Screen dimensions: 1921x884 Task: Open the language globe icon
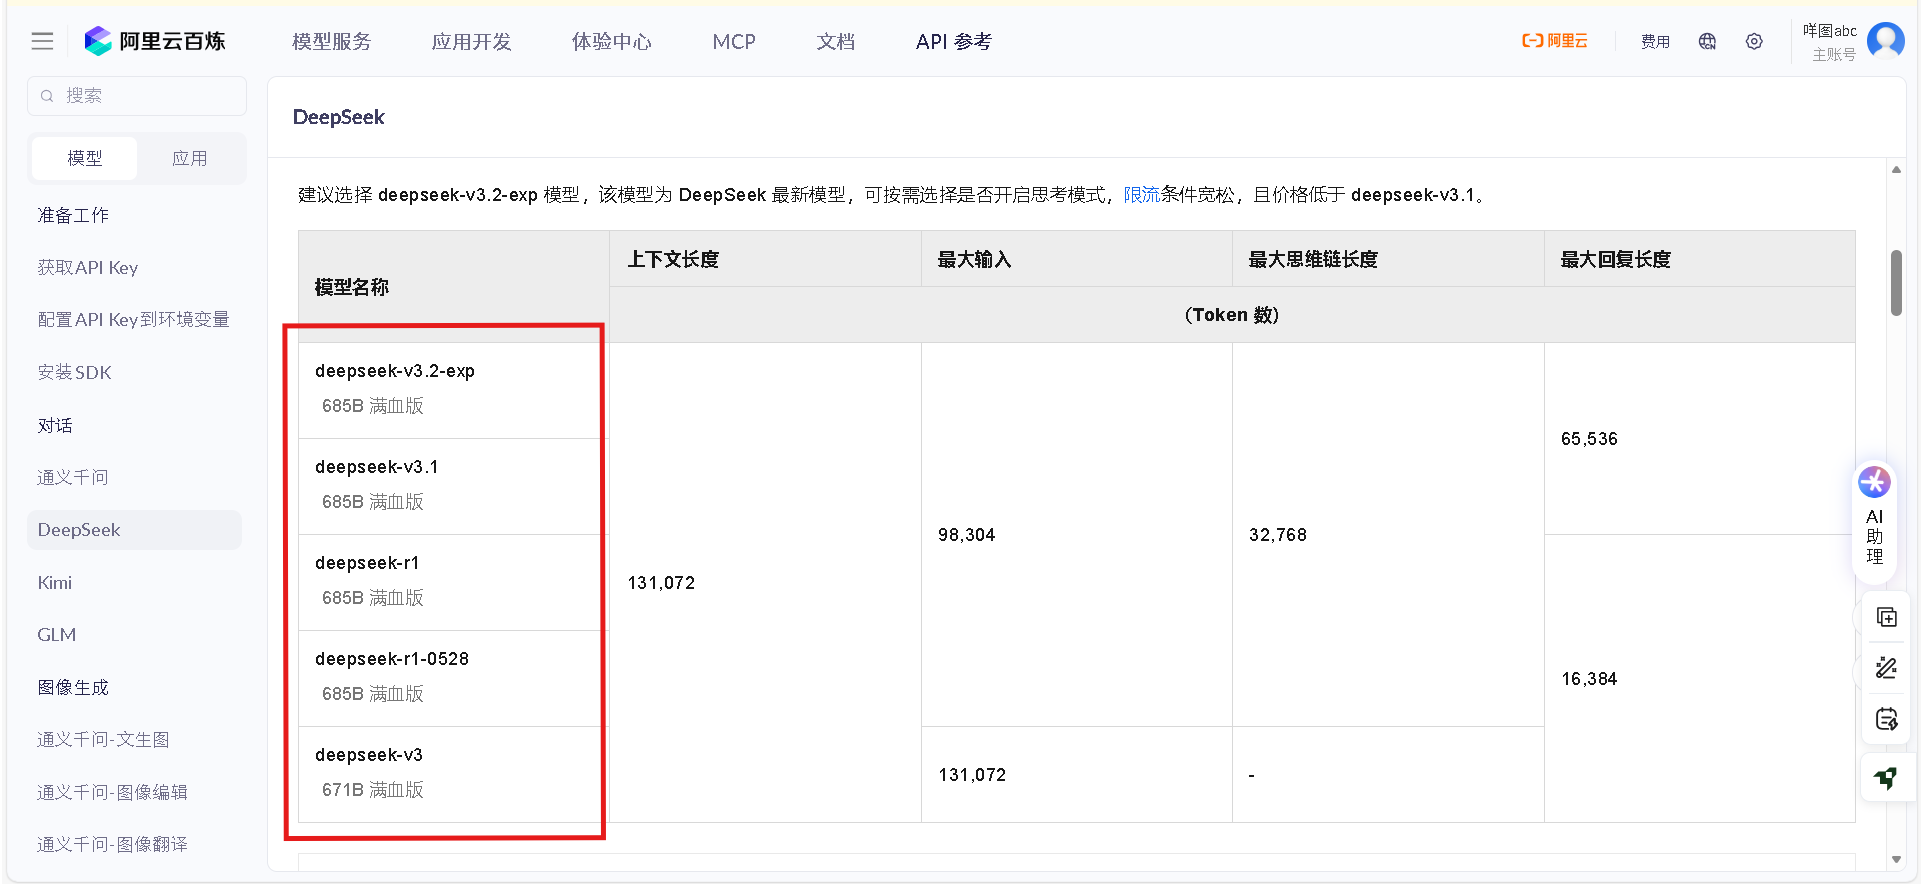[x=1707, y=41]
